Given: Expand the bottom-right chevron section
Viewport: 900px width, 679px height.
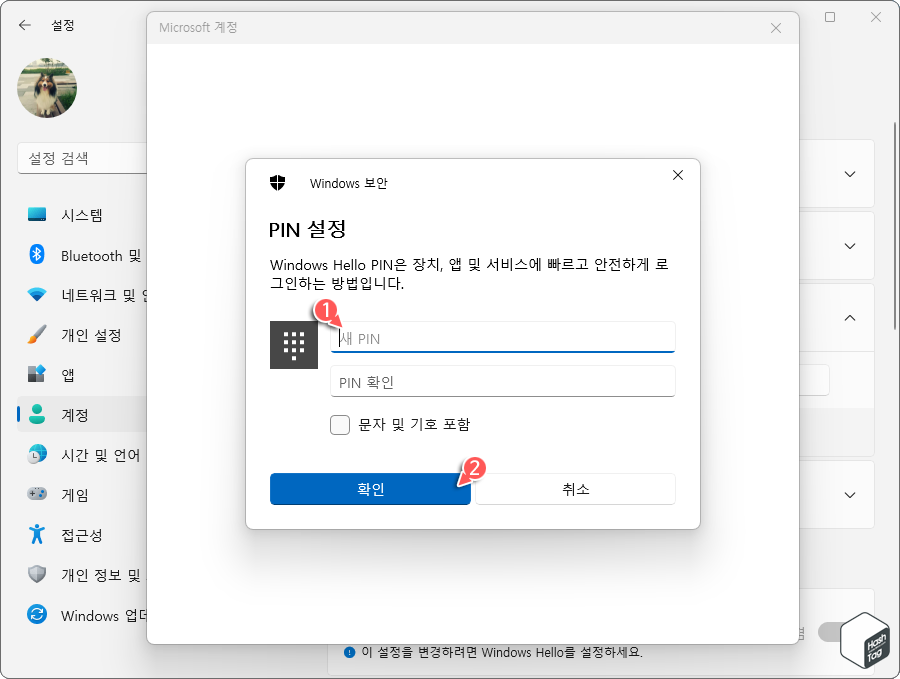Looking at the screenshot, I should (849, 495).
